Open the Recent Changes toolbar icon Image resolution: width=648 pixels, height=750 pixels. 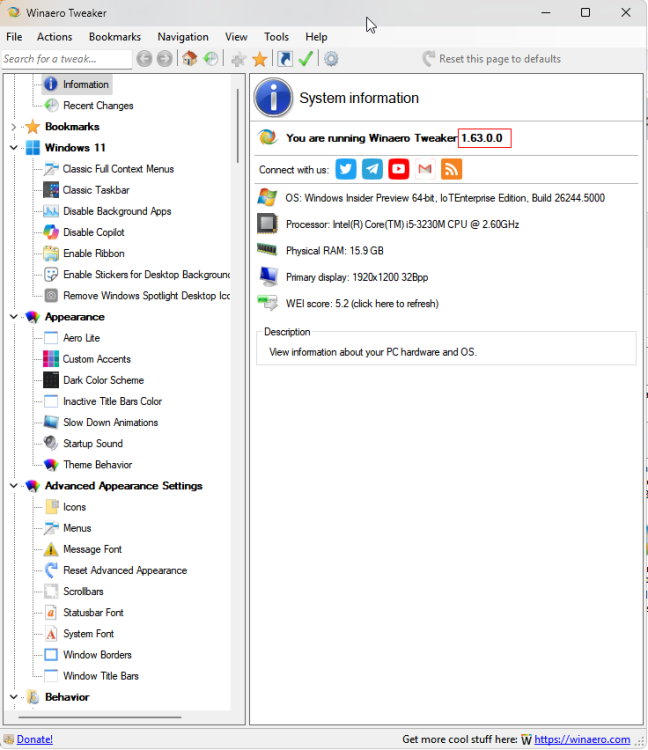pos(211,59)
